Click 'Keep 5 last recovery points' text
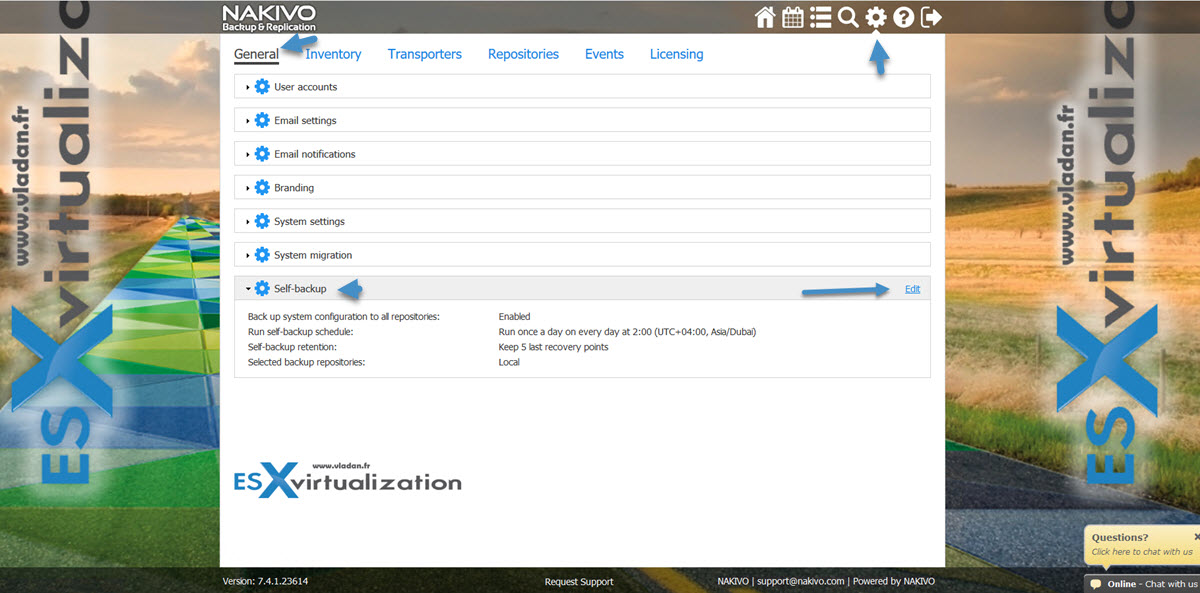 pos(553,347)
